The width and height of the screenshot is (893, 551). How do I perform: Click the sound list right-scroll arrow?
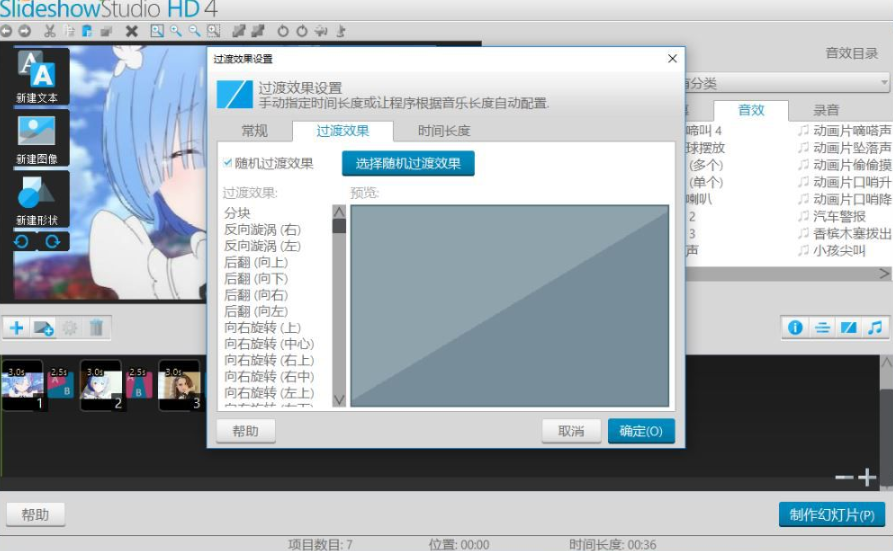click(x=884, y=274)
